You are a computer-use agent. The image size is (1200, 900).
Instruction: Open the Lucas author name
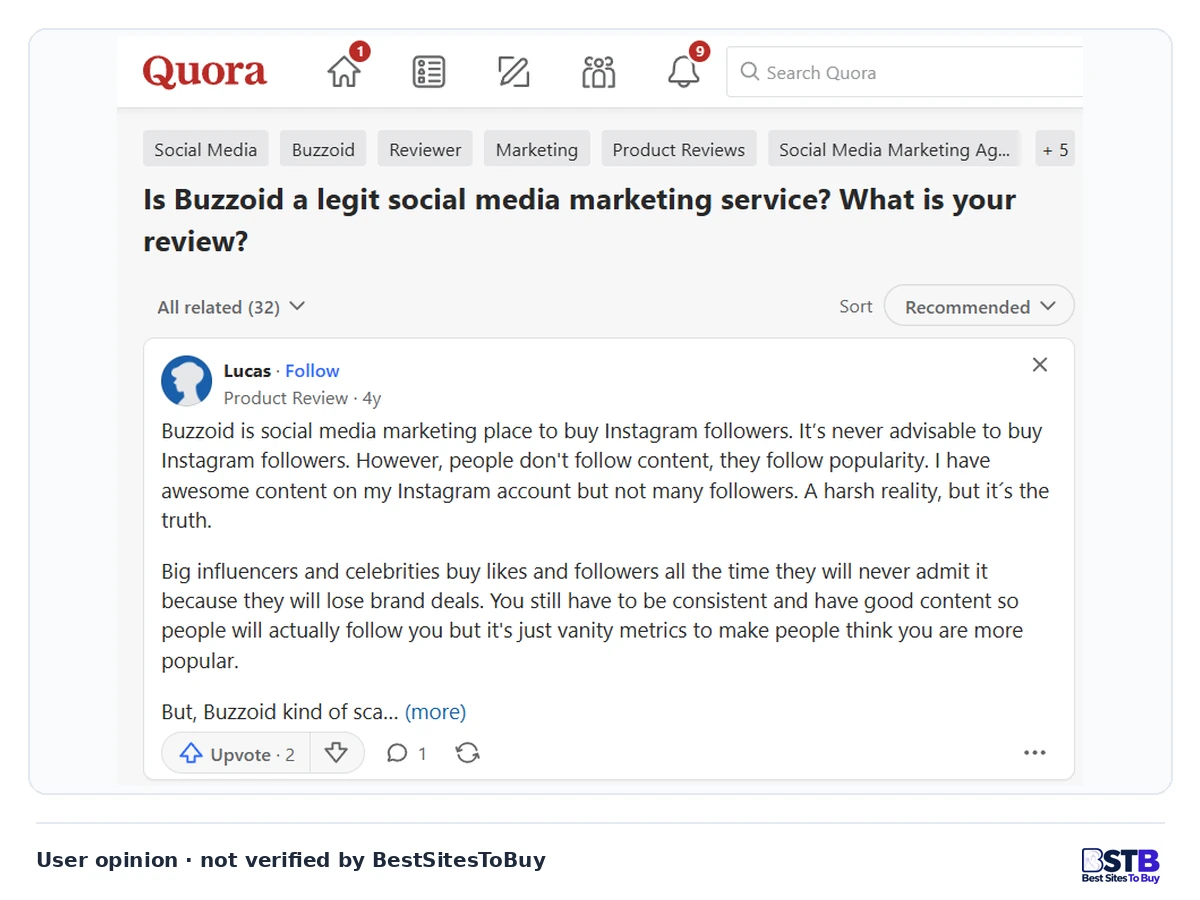coord(247,371)
